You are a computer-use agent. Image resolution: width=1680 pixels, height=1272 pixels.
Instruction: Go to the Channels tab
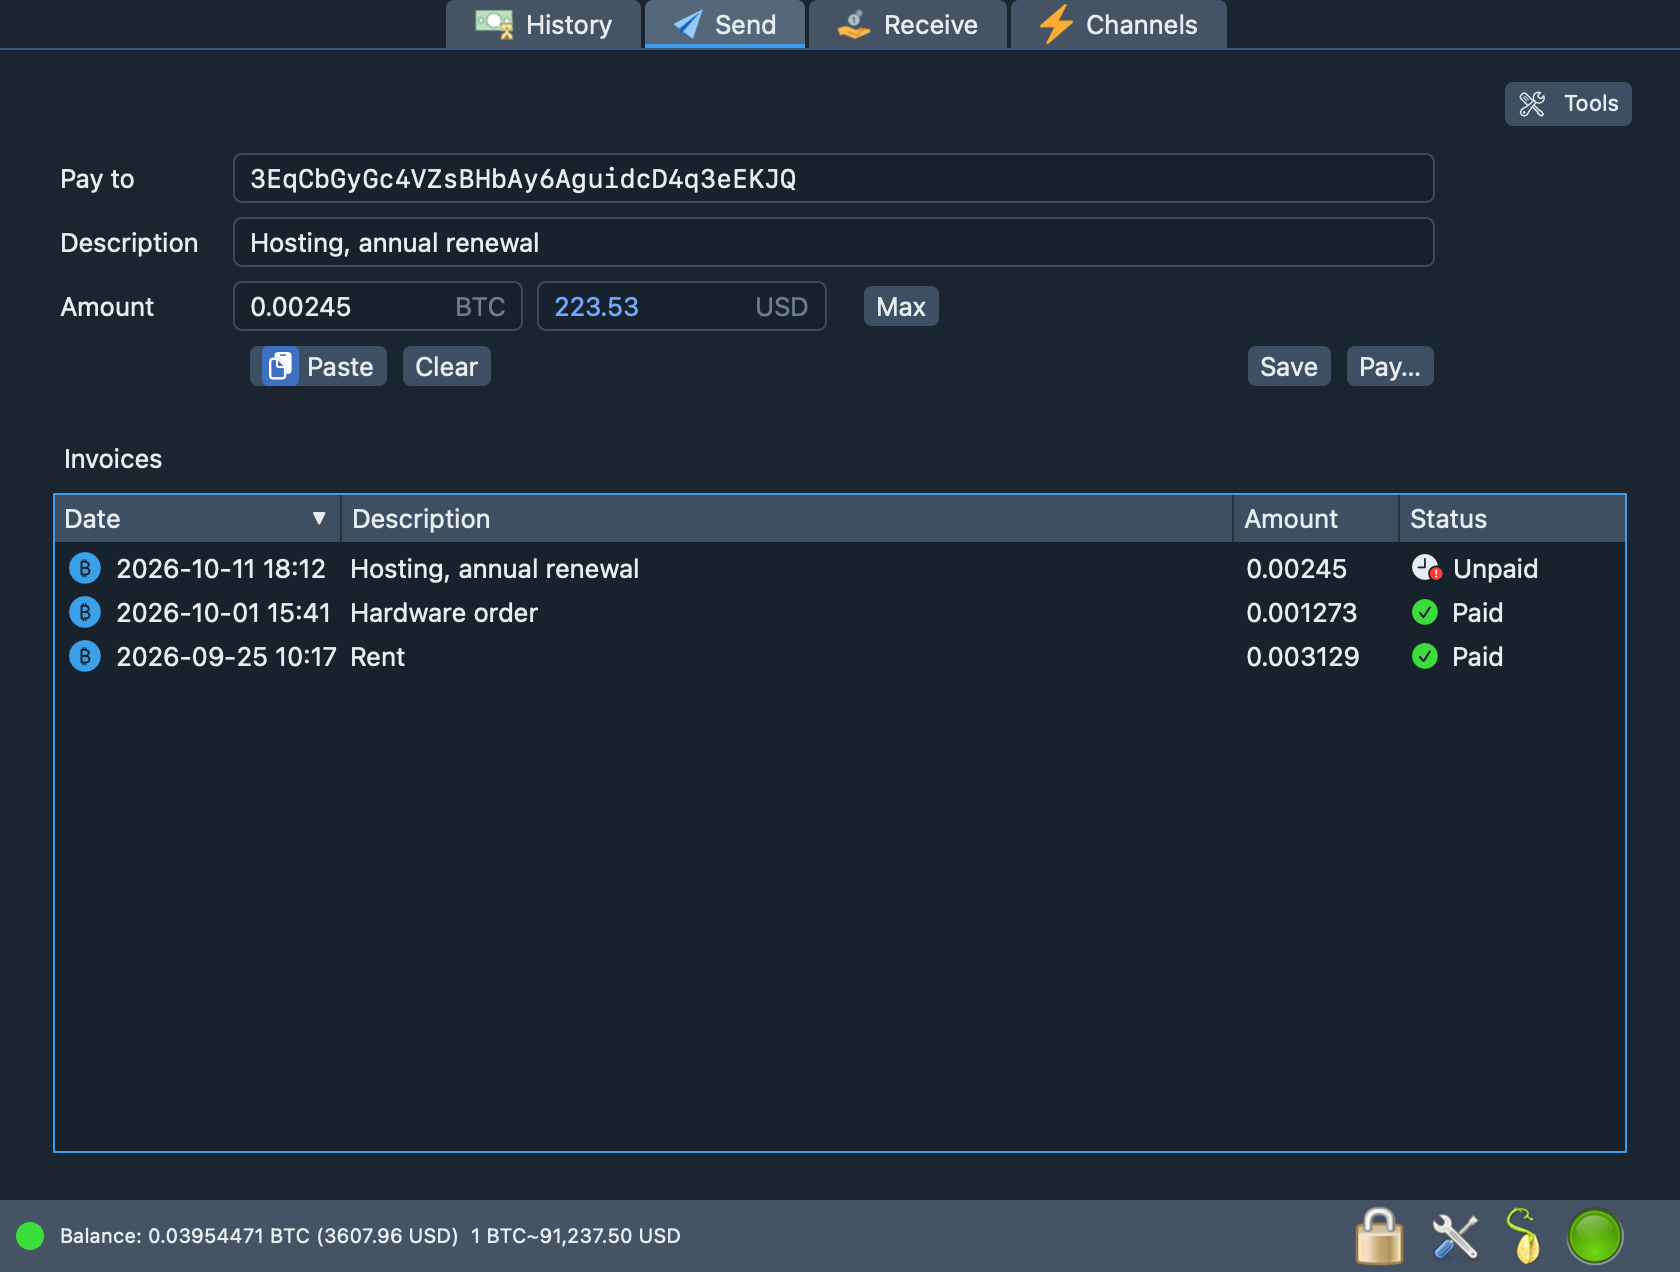(x=1119, y=24)
